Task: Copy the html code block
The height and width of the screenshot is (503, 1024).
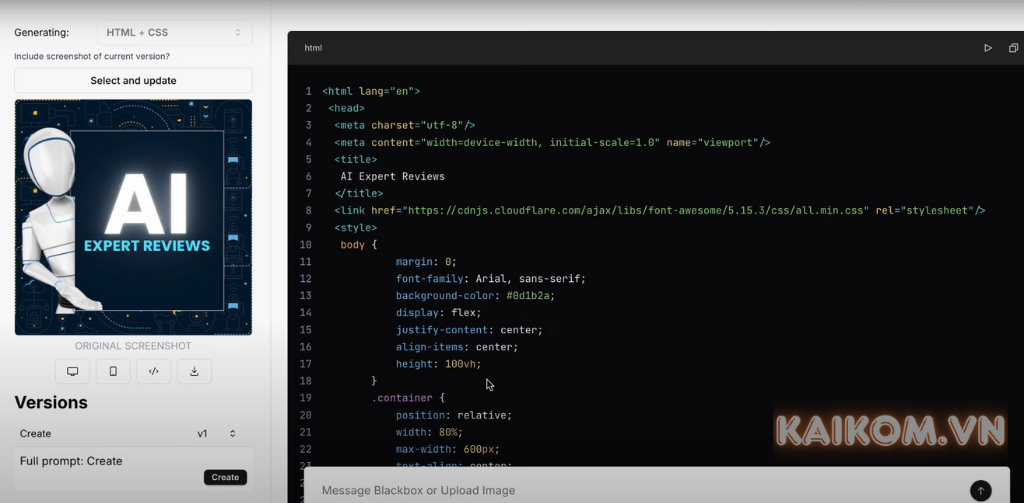Action: 1013,48
